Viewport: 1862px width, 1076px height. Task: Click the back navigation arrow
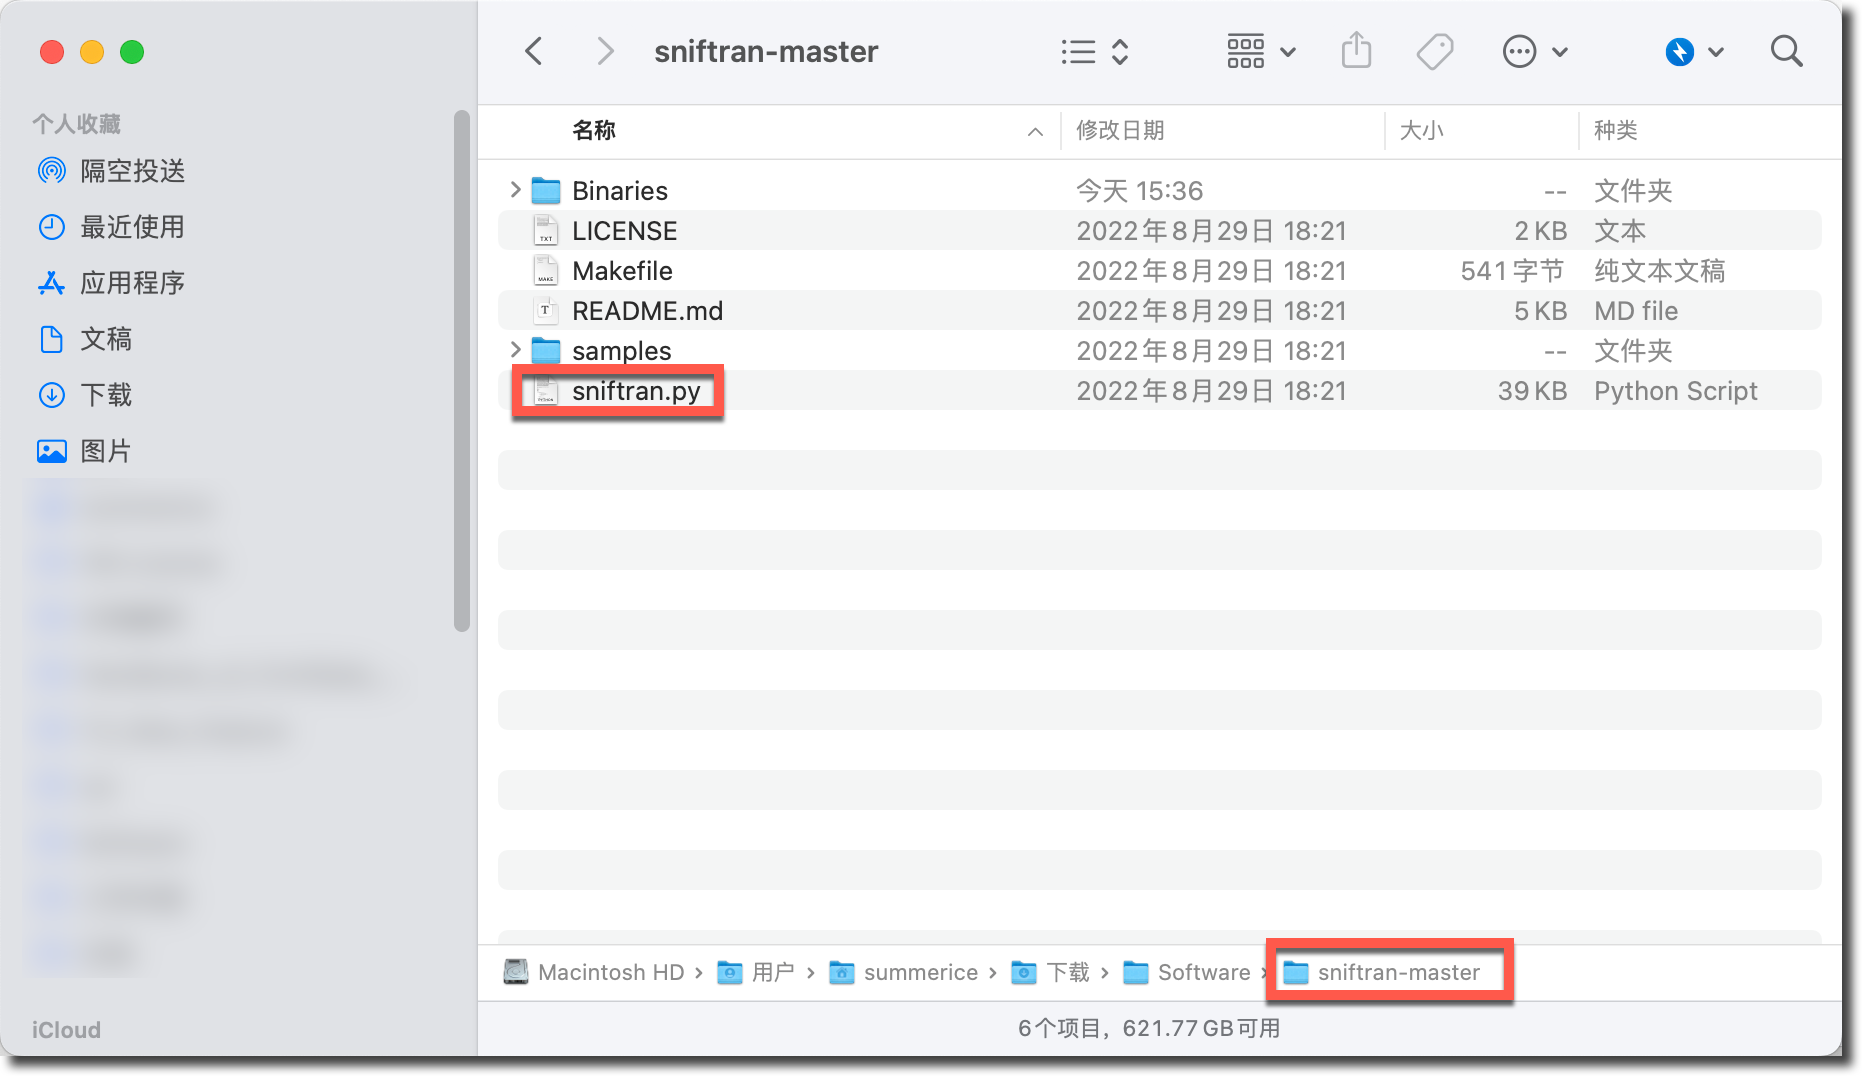[534, 51]
